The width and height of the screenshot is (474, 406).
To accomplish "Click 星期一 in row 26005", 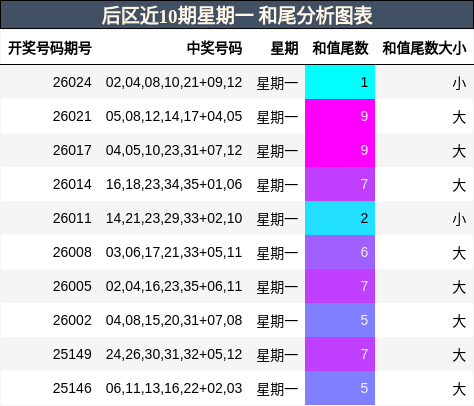I will tap(277, 287).
